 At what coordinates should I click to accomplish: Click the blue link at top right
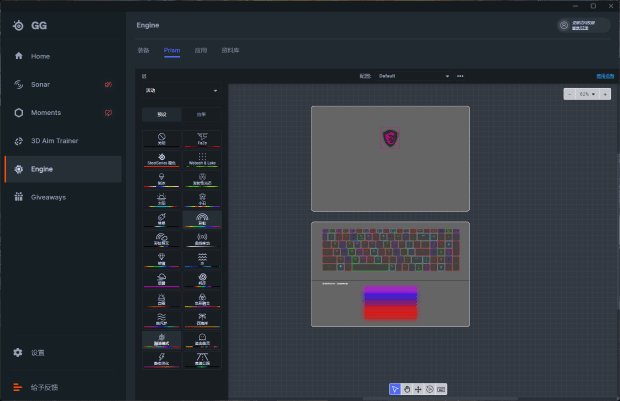point(605,76)
